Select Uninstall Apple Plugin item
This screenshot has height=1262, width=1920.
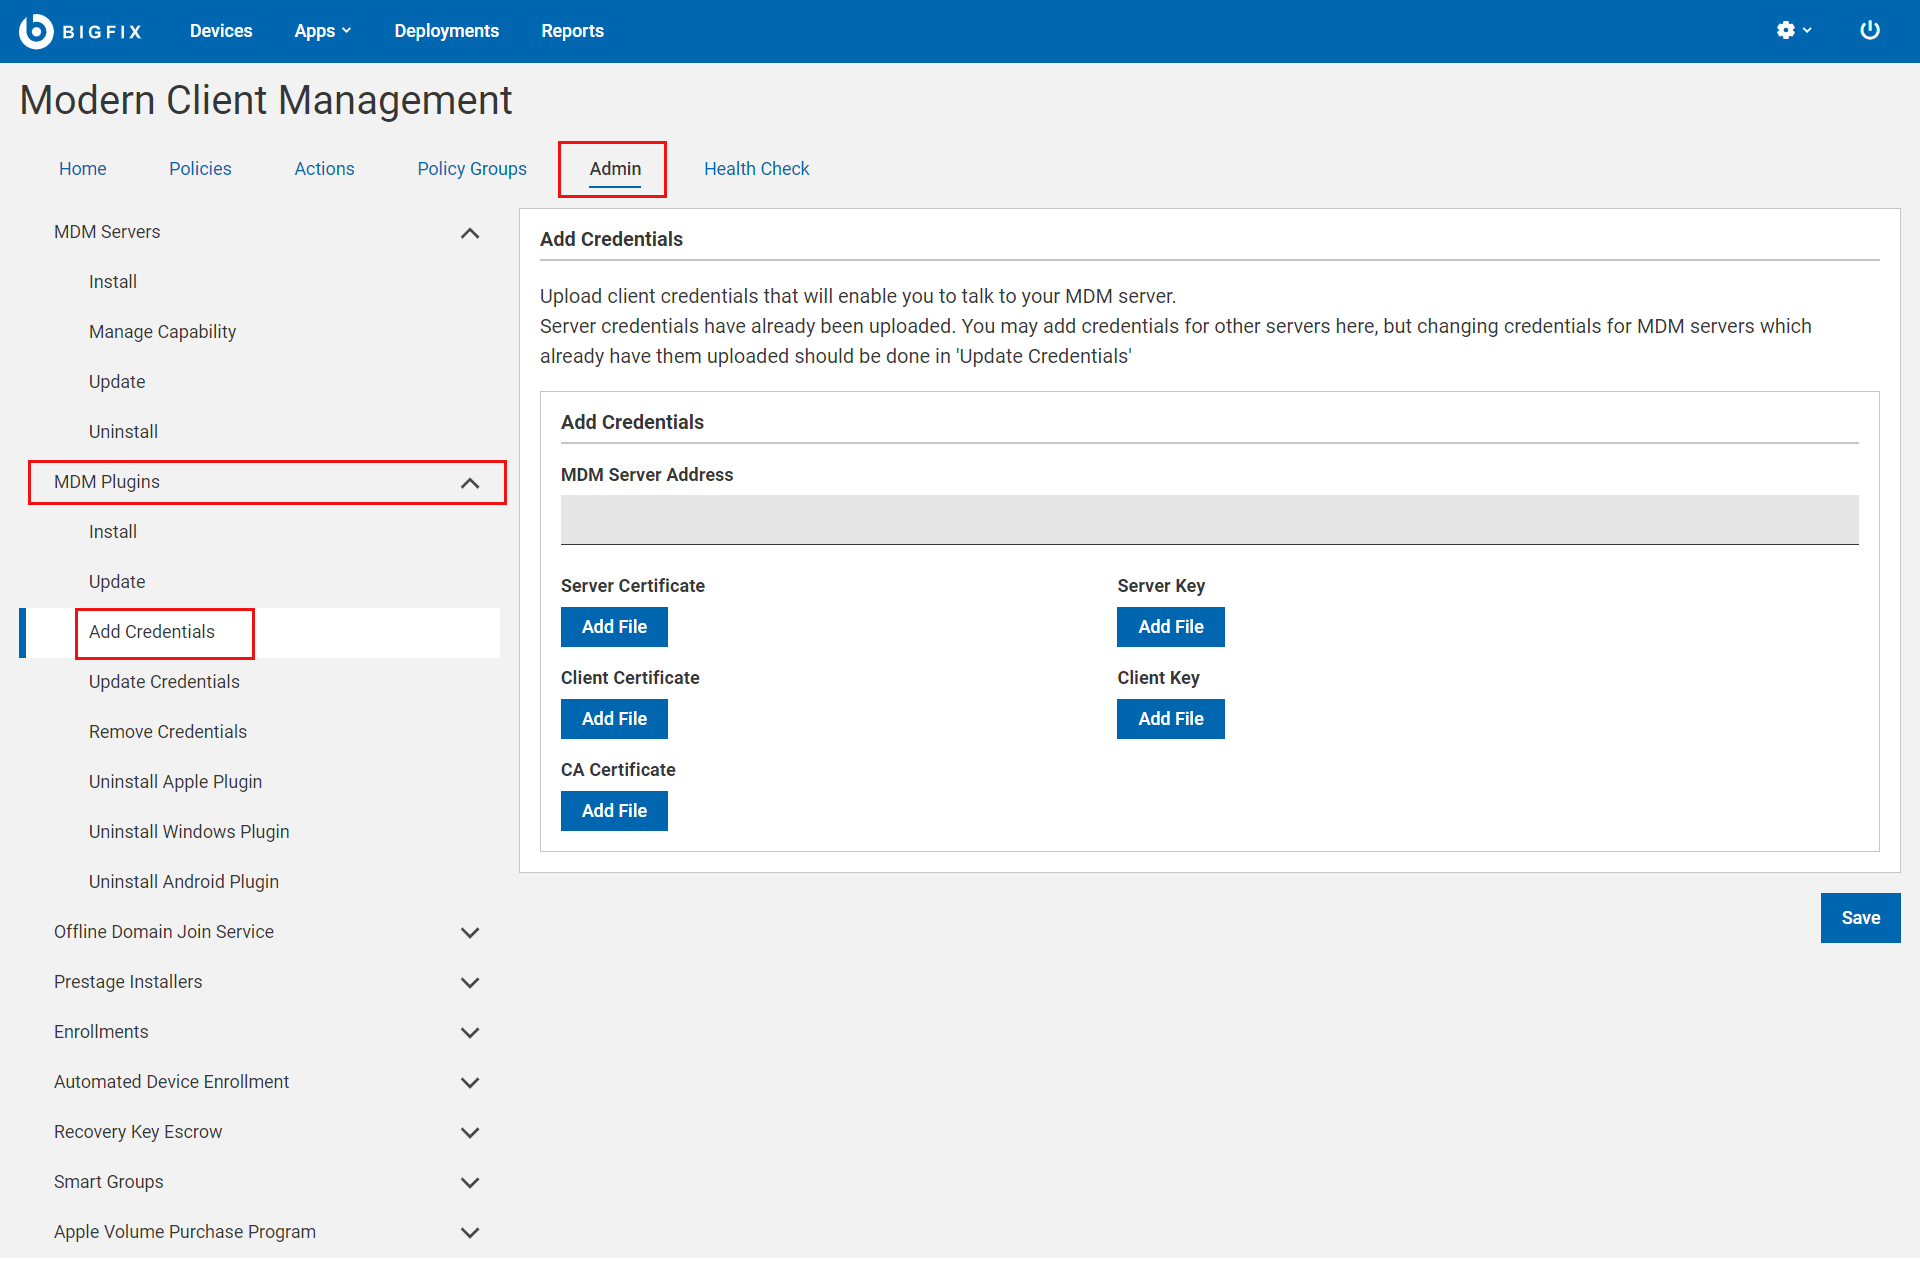pyautogui.click(x=175, y=782)
